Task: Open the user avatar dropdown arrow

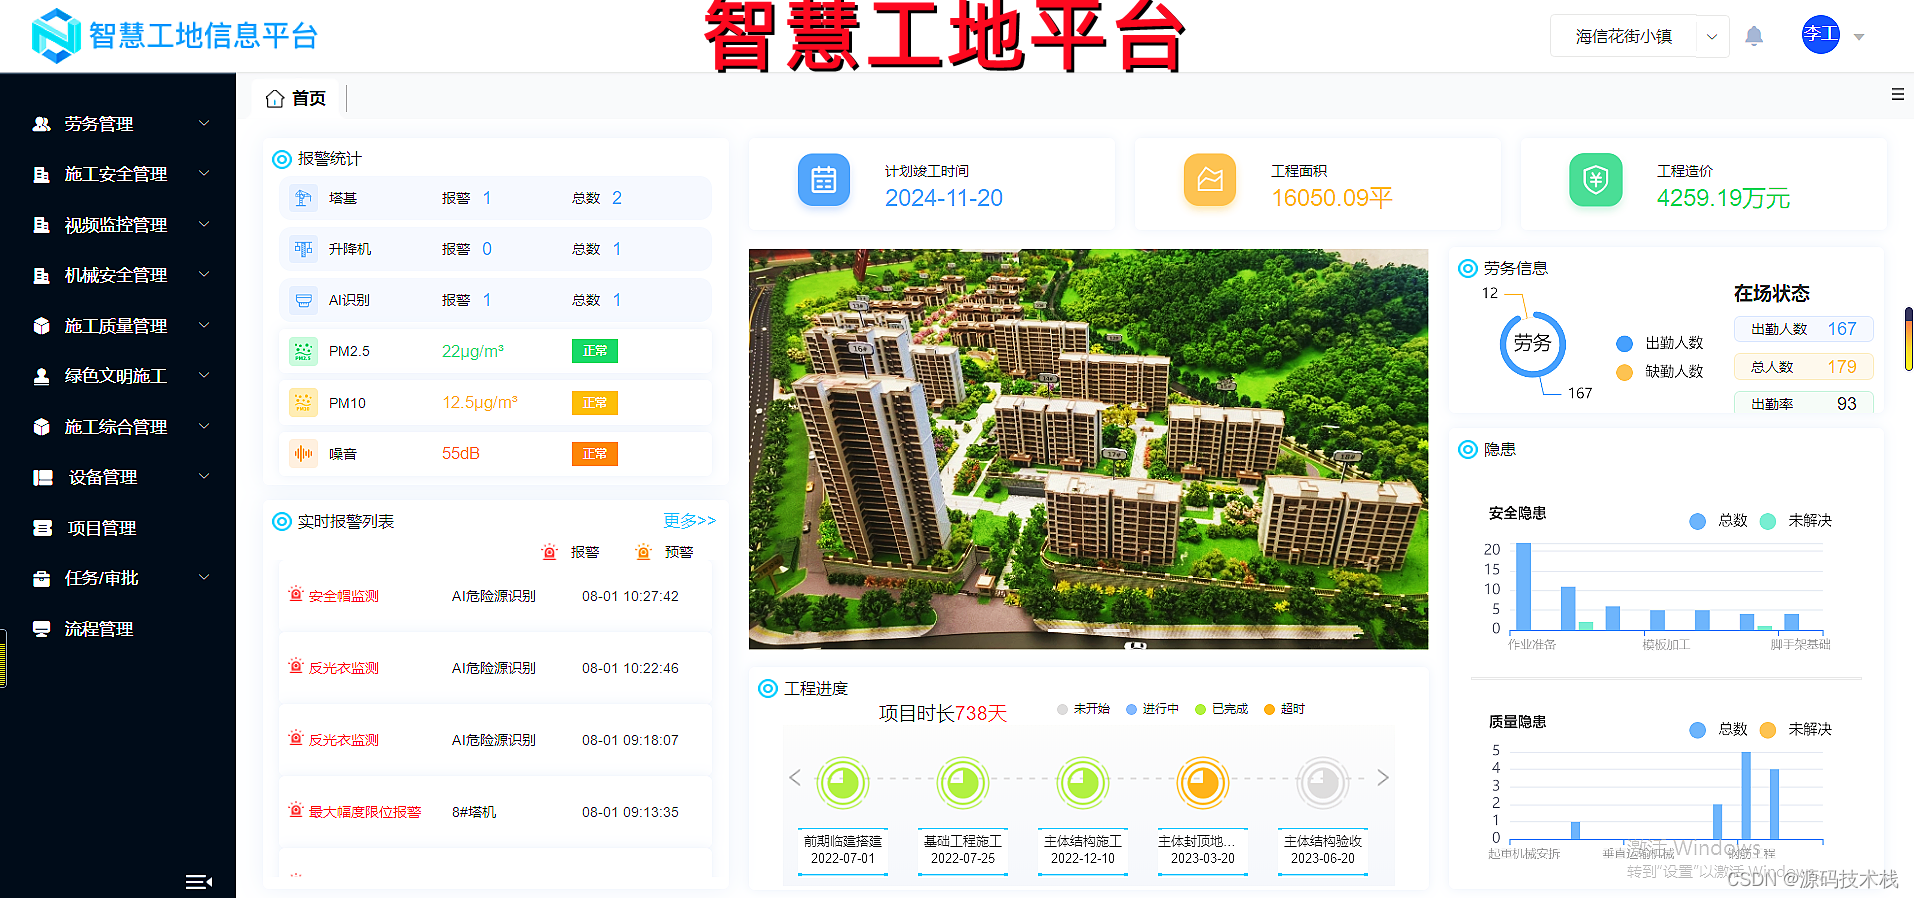Action: click(x=1859, y=37)
